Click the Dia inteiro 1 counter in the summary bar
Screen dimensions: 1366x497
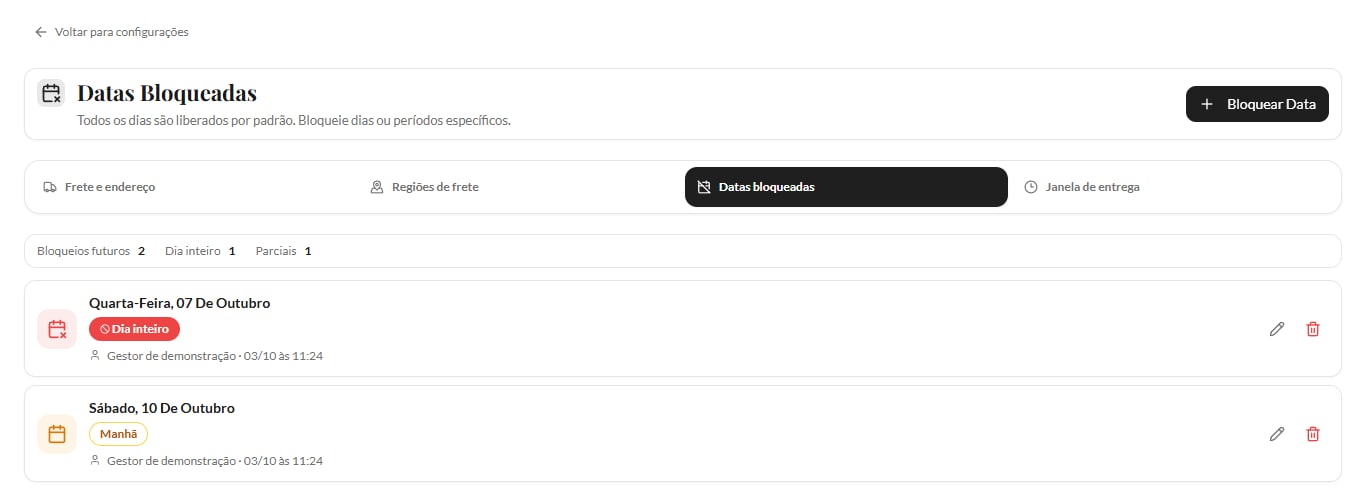pos(200,251)
